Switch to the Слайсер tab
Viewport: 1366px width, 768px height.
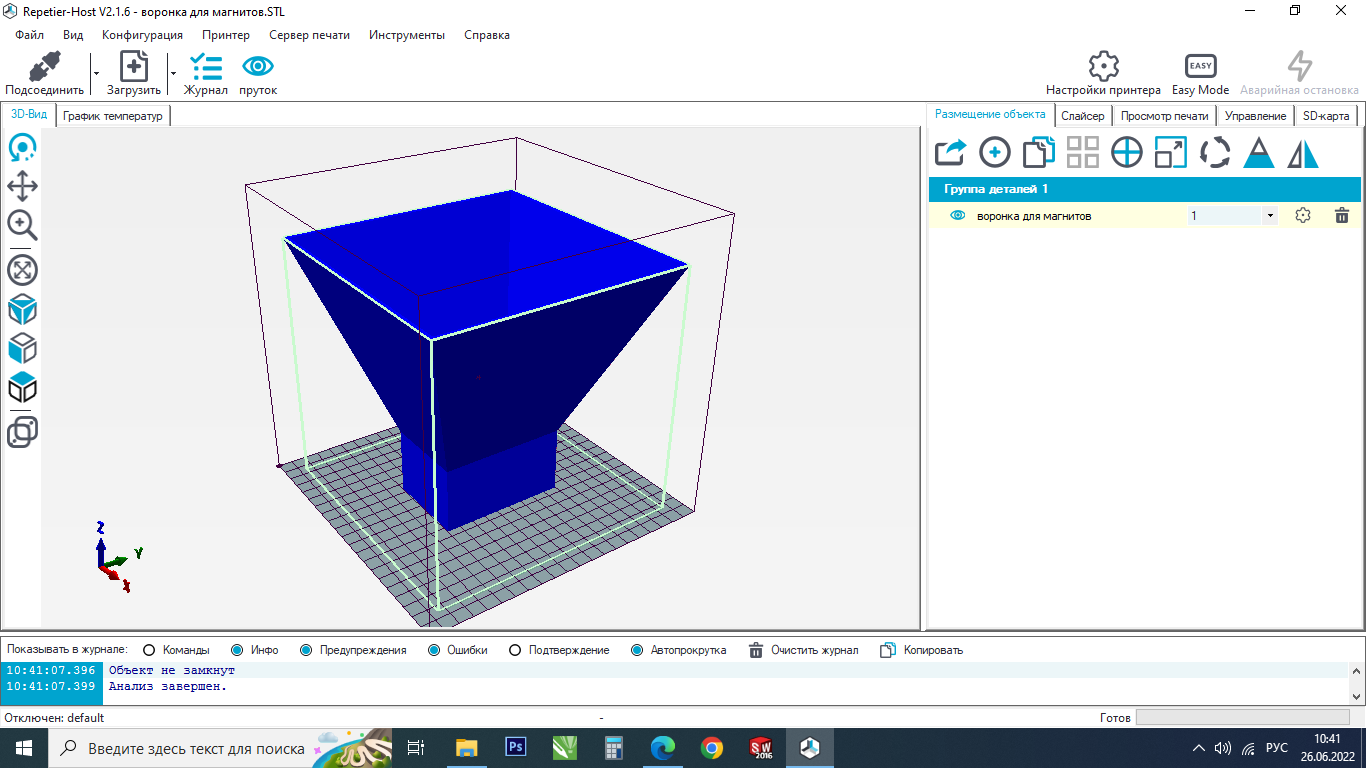coord(1082,116)
